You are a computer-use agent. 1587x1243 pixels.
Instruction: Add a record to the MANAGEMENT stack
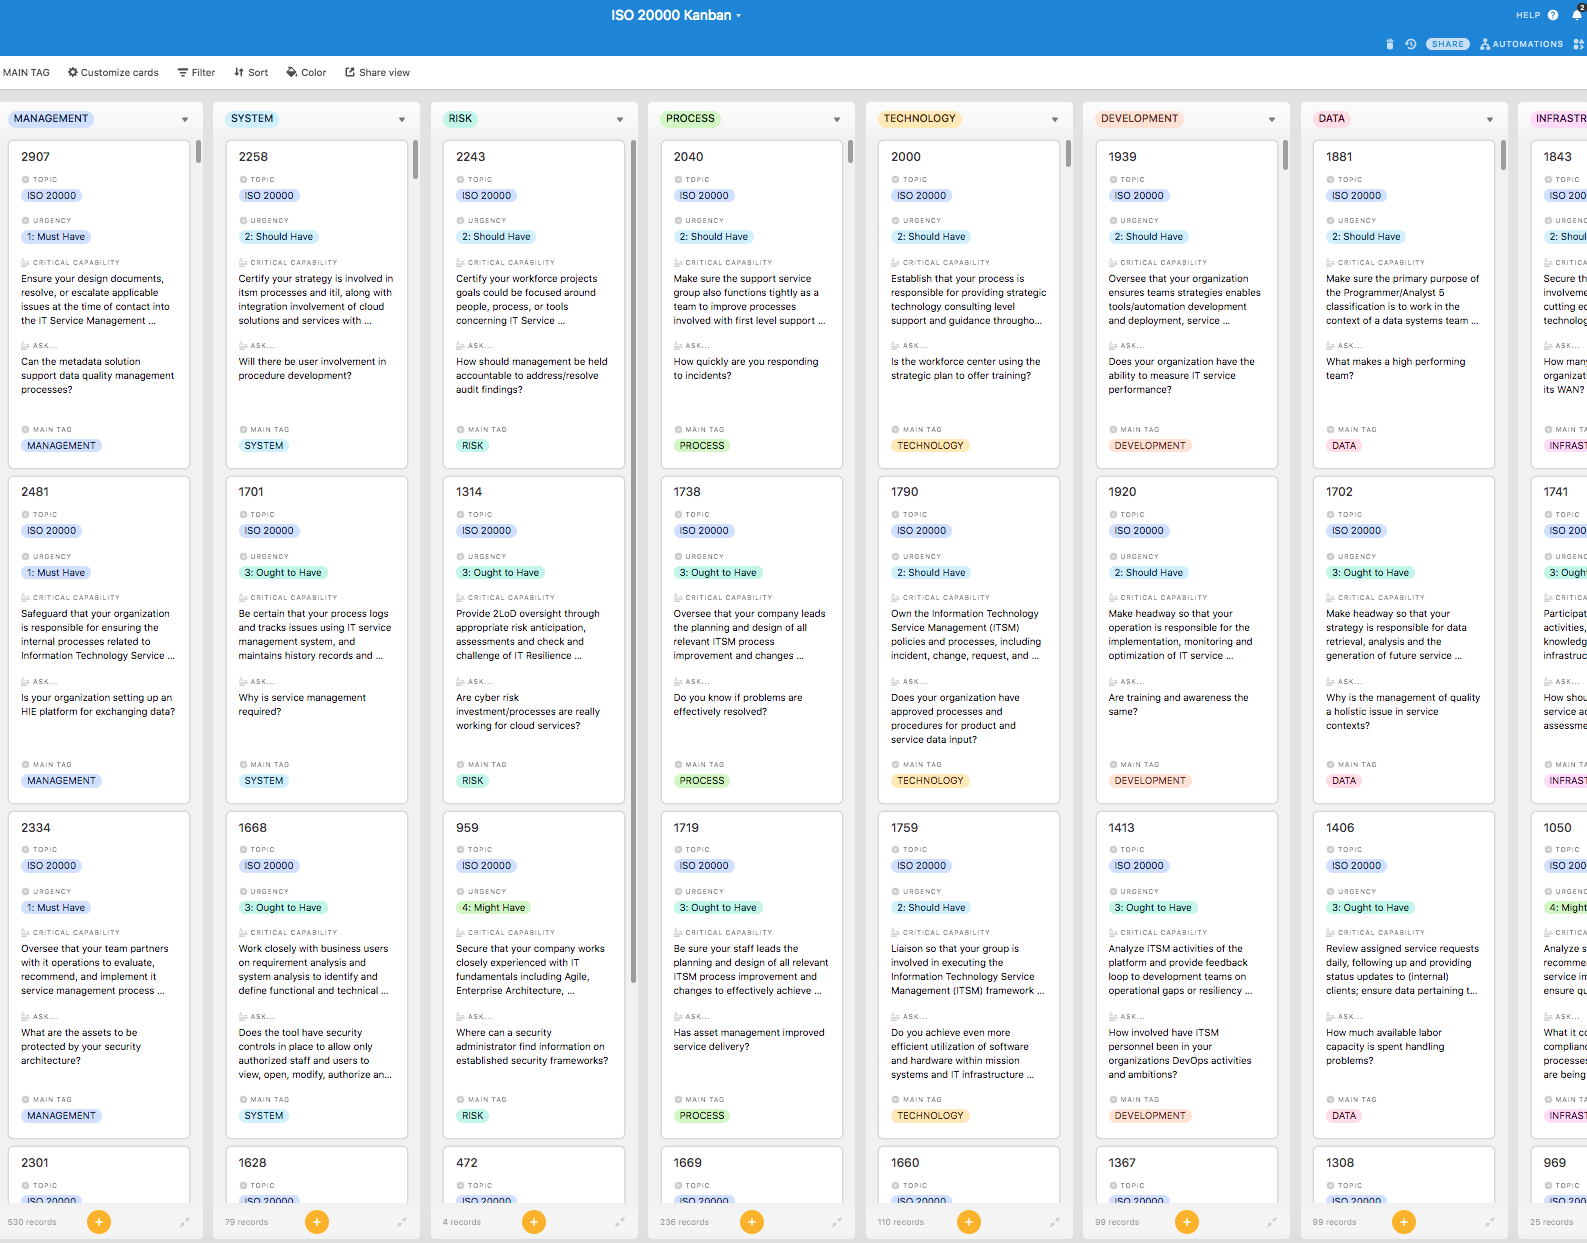99,1221
